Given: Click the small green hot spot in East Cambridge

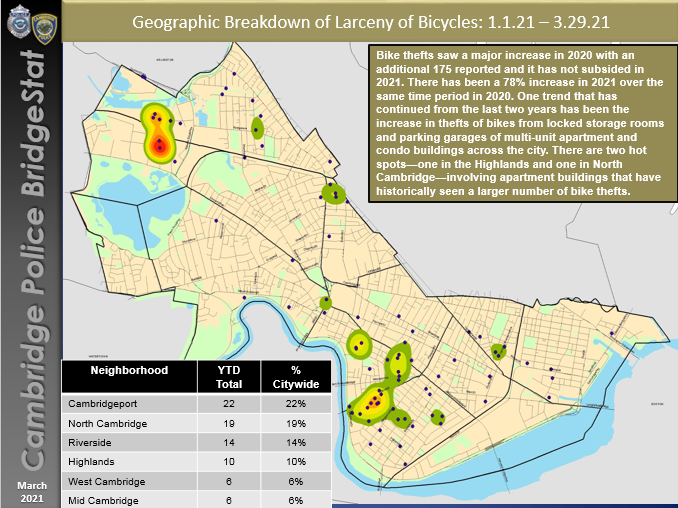Looking at the screenshot, I should coord(497,351).
